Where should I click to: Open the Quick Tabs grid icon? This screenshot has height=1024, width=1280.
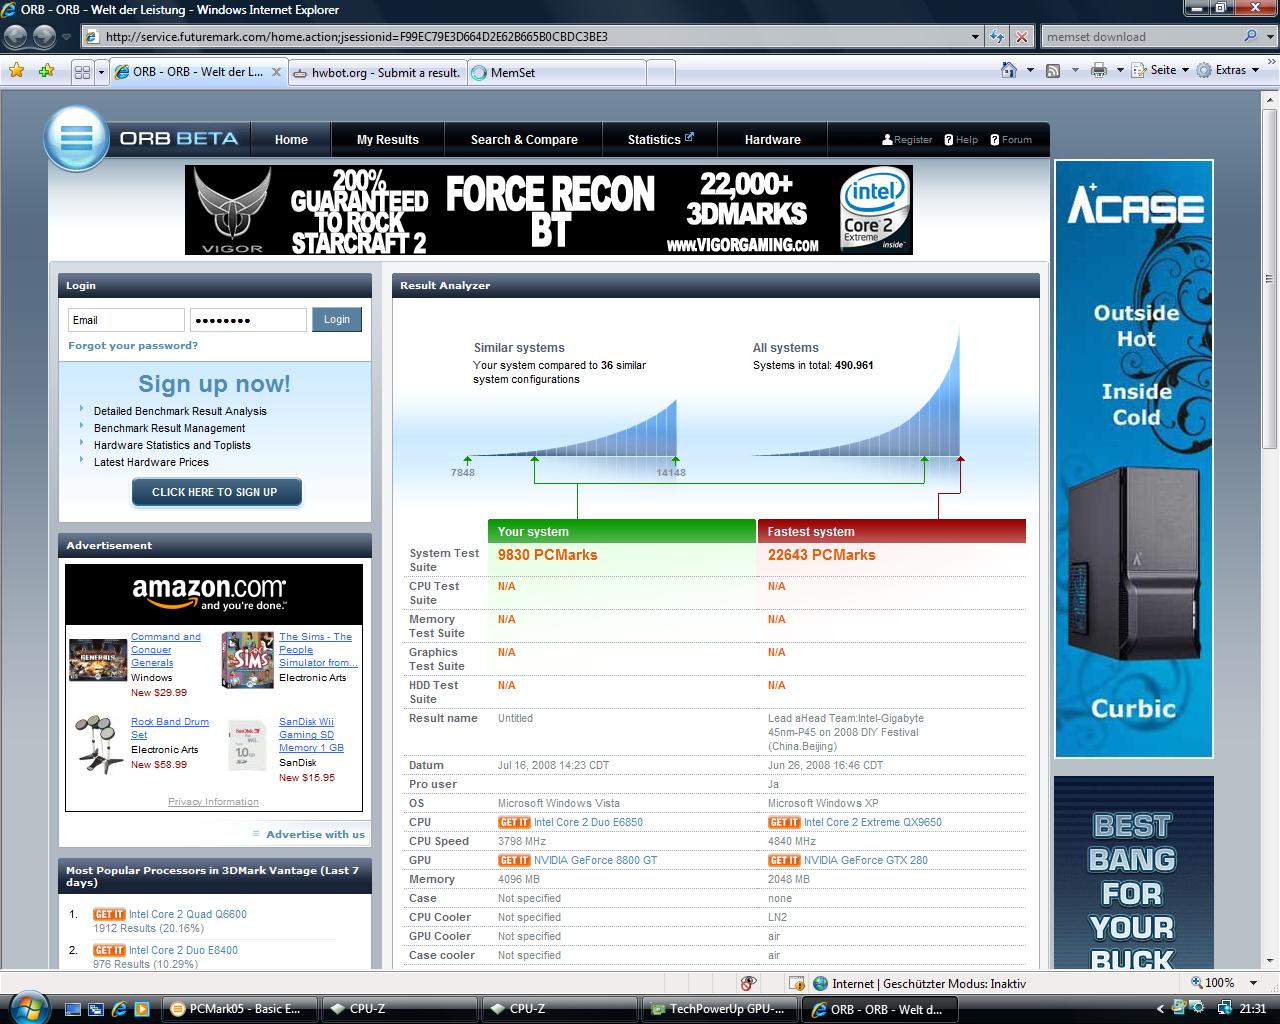[x=82, y=72]
